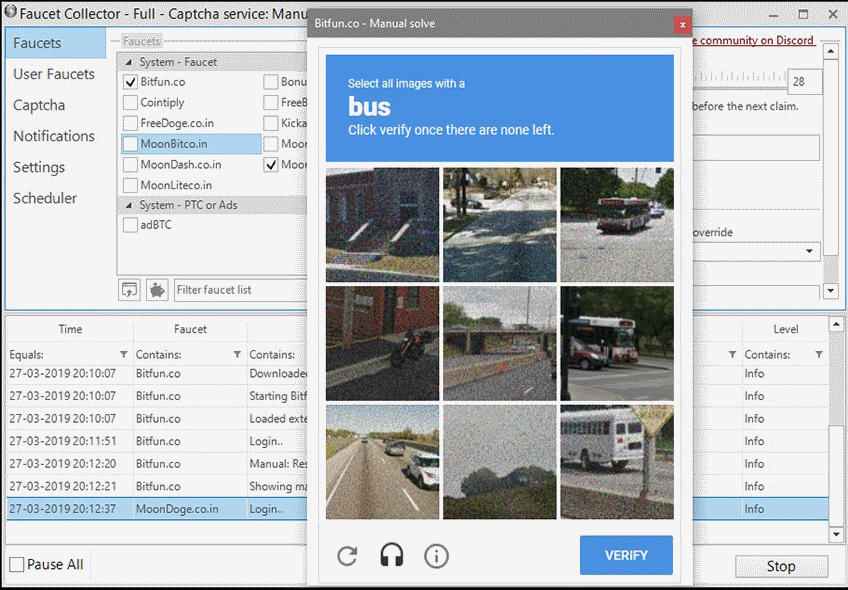Click the empty text field right of the Manual solve dialog
This screenshot has width=848, height=590.
tap(756, 148)
